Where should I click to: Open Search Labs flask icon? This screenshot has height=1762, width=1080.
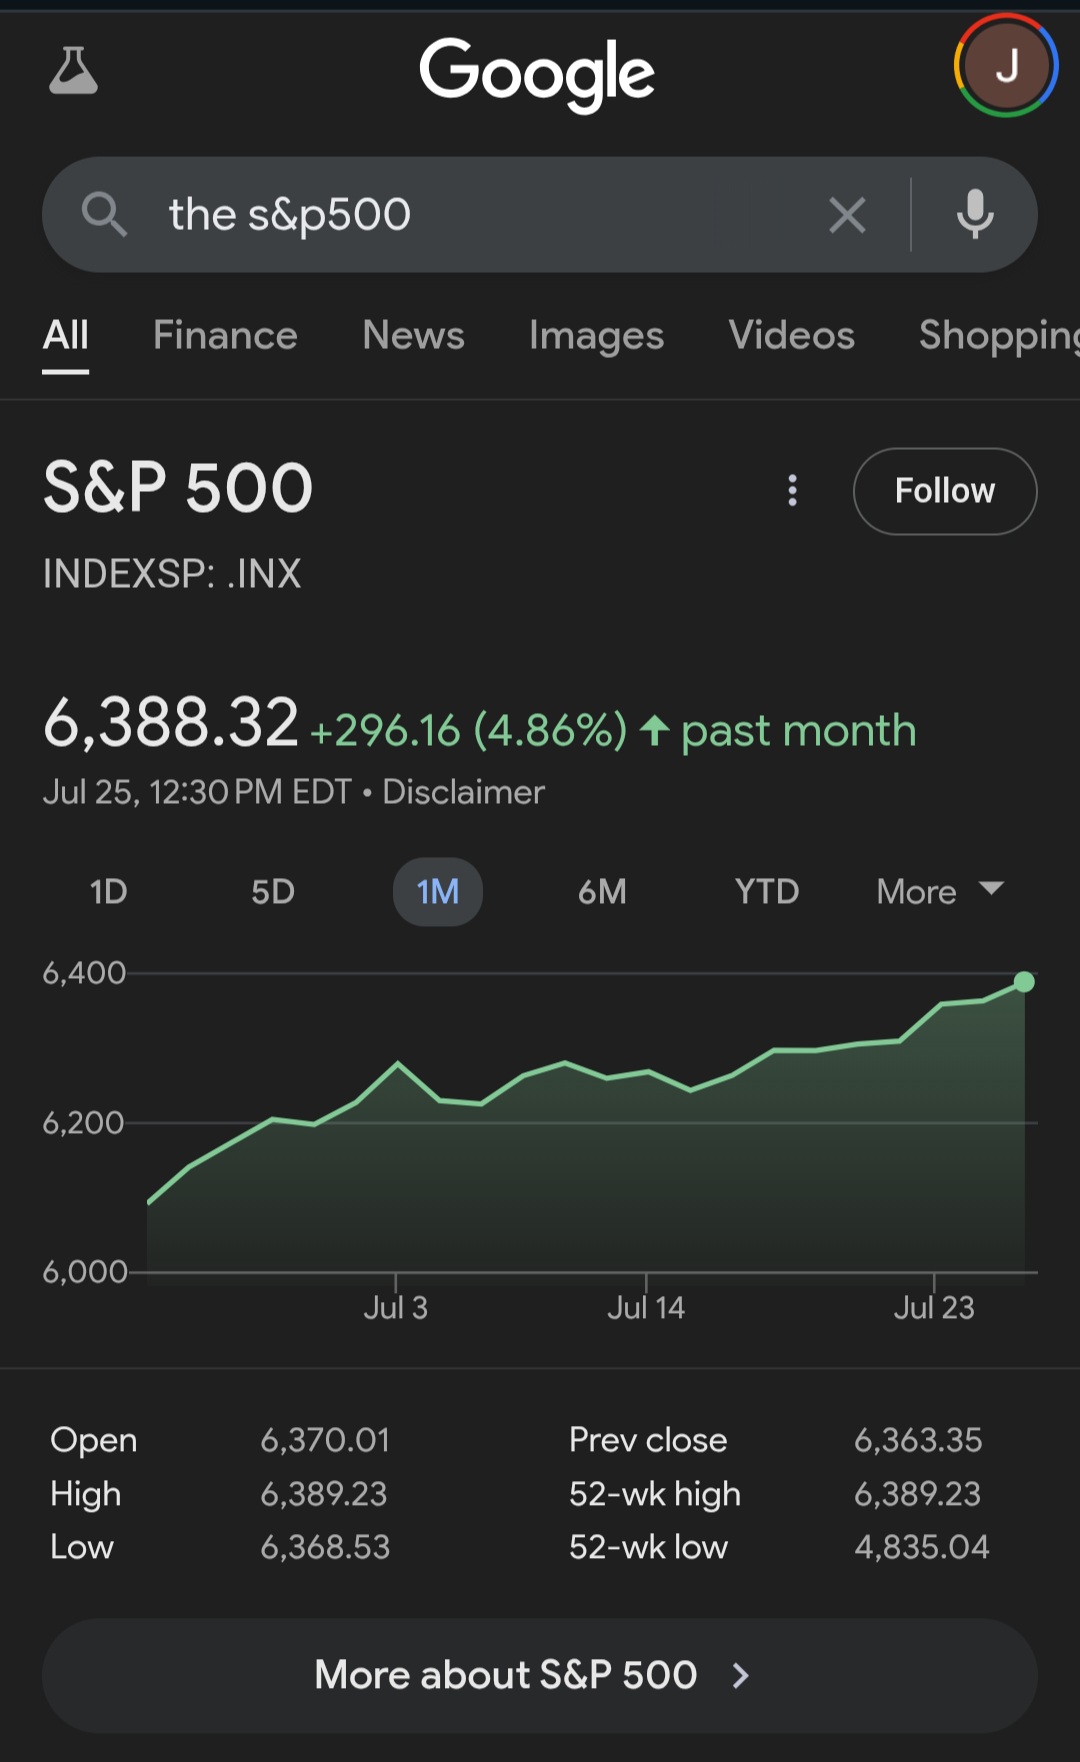point(73,71)
